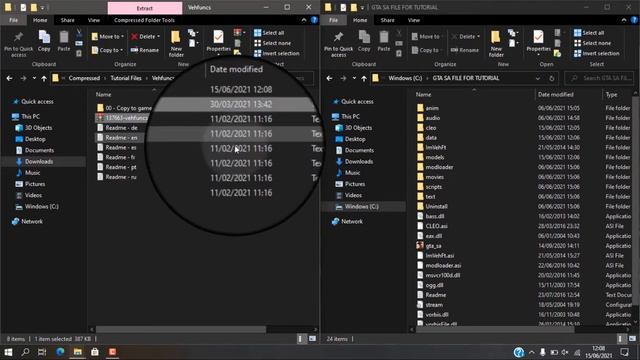
Task: Open Properties in GTA SA window ribbon
Action: 538,41
